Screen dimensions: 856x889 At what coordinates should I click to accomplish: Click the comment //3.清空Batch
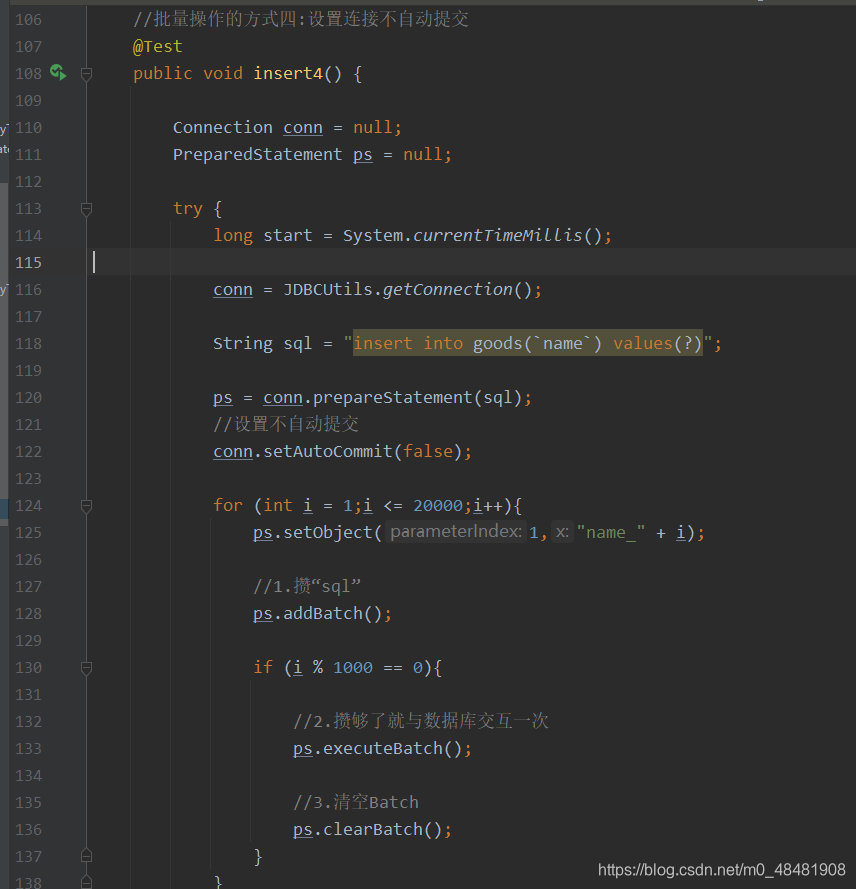pos(356,802)
